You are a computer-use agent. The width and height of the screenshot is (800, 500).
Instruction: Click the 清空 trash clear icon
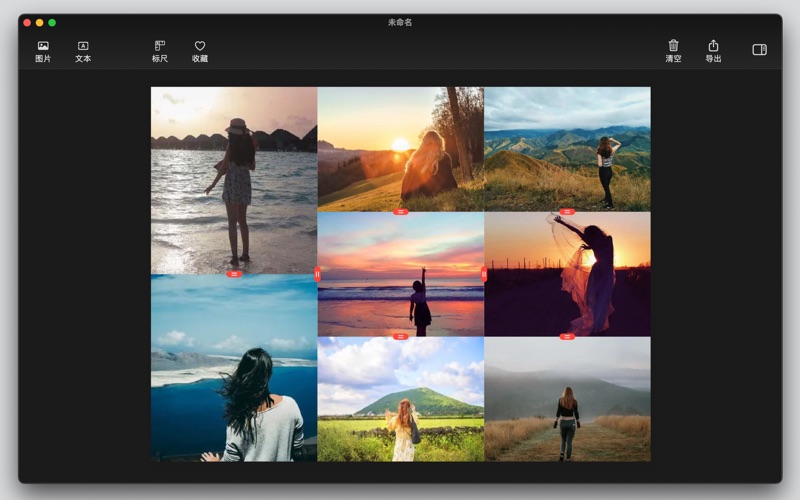[x=673, y=51]
